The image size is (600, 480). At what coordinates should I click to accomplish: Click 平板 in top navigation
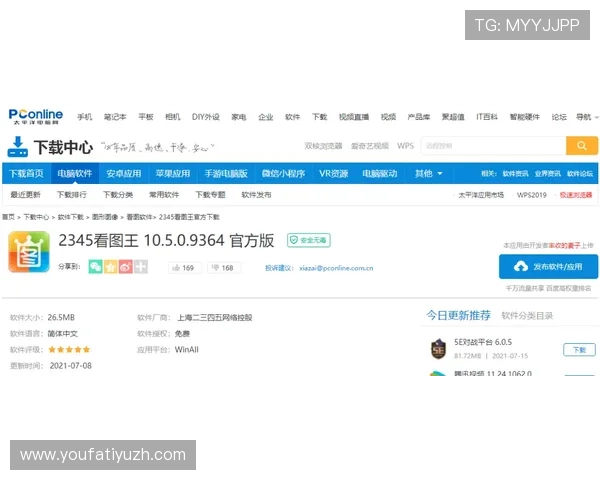coord(146,117)
